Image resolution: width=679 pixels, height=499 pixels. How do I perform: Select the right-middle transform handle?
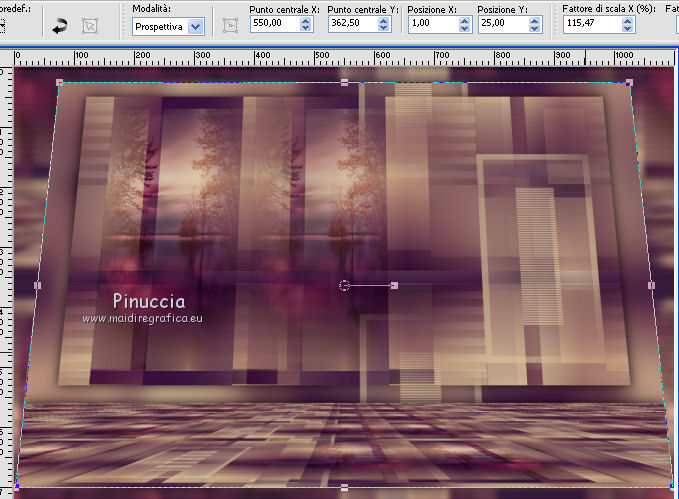click(652, 285)
